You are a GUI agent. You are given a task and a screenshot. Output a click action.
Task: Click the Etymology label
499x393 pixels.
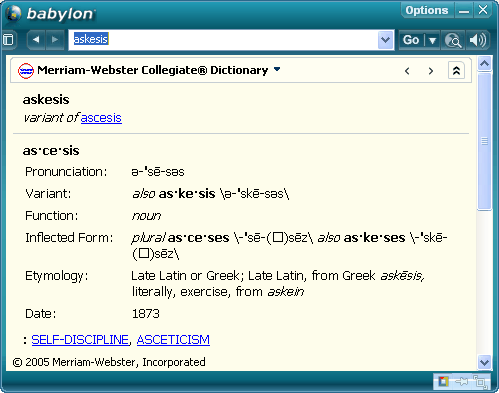coord(57,276)
